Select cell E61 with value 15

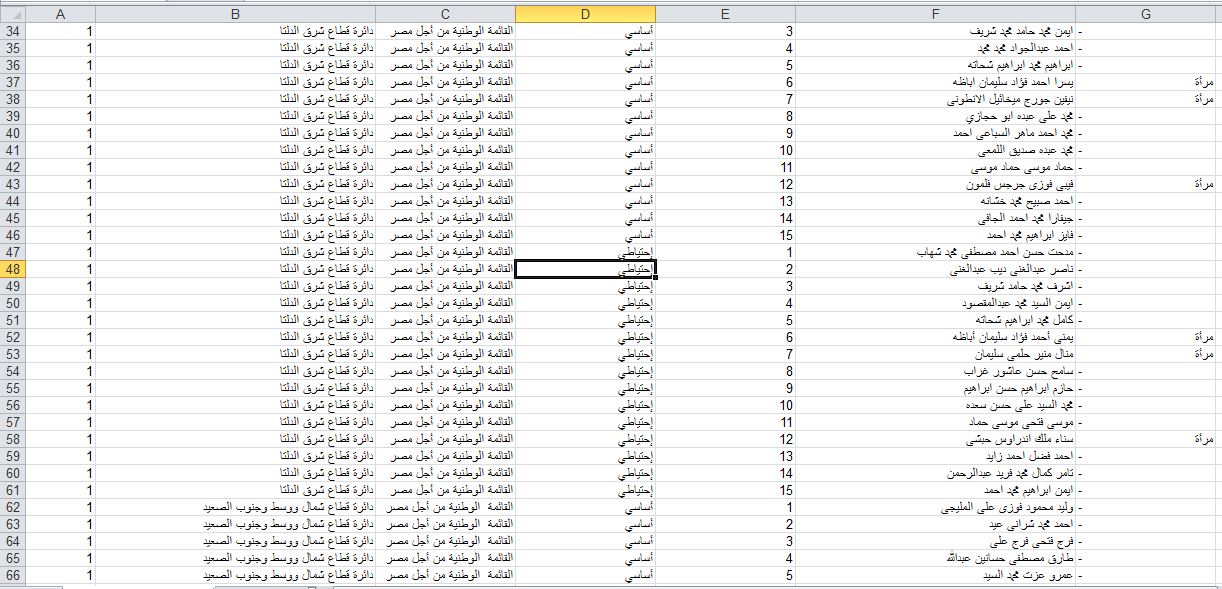click(725, 490)
